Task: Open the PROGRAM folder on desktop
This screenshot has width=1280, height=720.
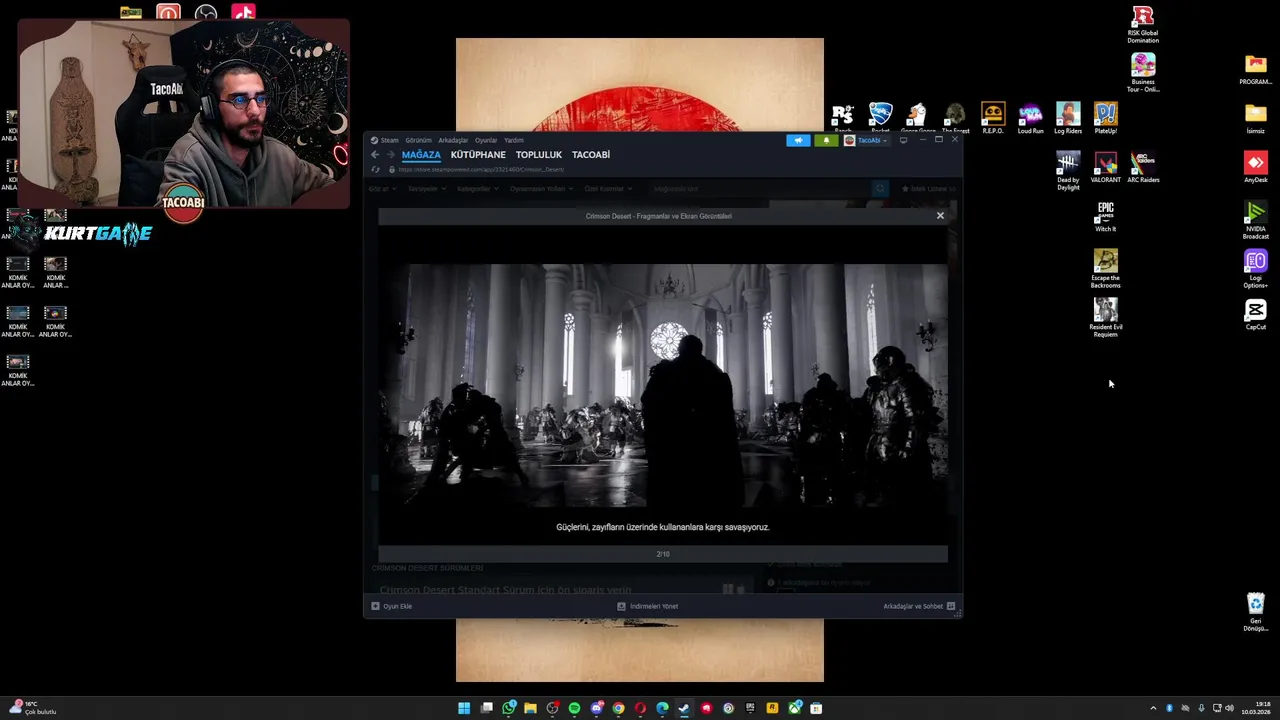Action: (x=1255, y=70)
